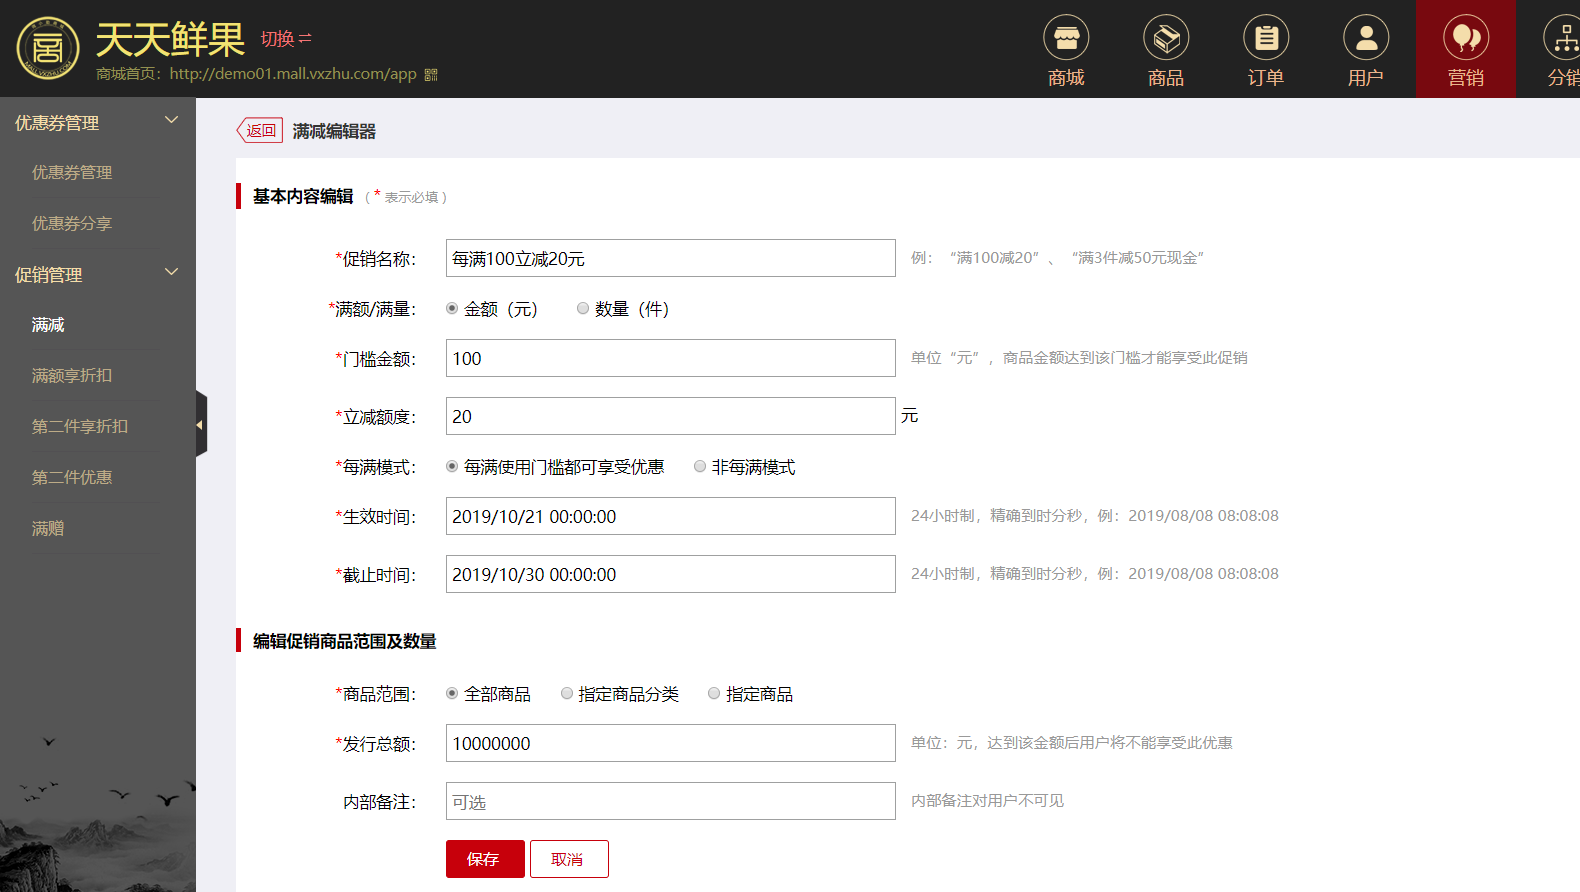Image resolution: width=1580 pixels, height=892 pixels.
Task: Focus the 截止时间 date field
Action: [x=670, y=574]
